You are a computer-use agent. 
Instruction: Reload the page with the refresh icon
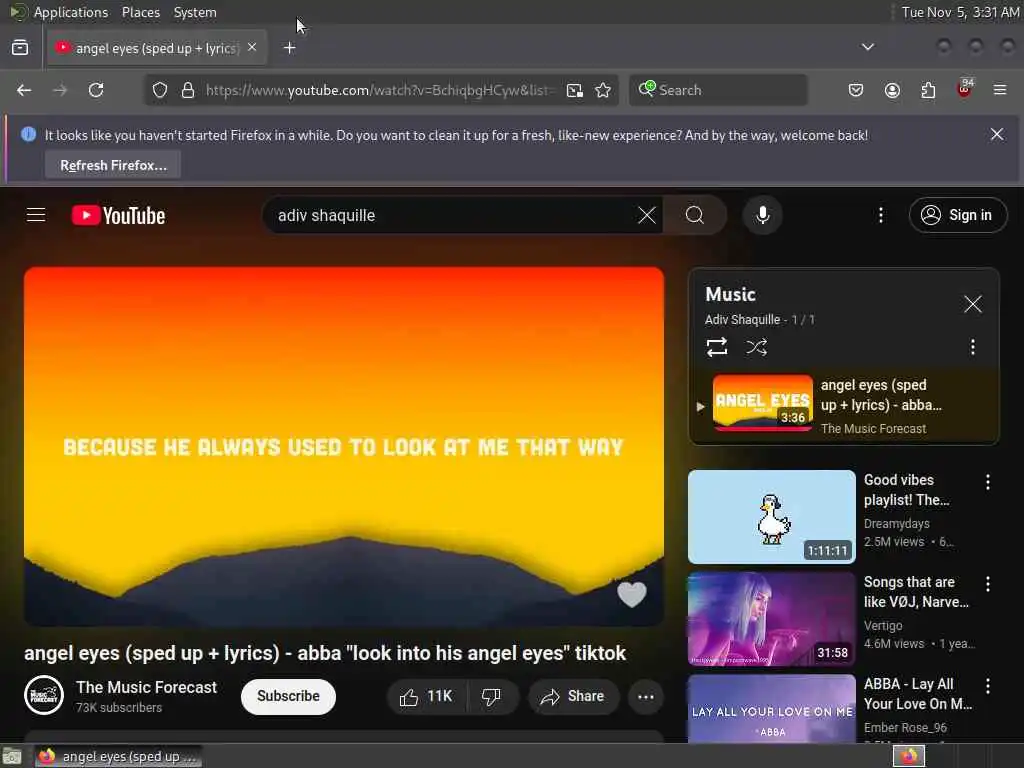tap(96, 90)
